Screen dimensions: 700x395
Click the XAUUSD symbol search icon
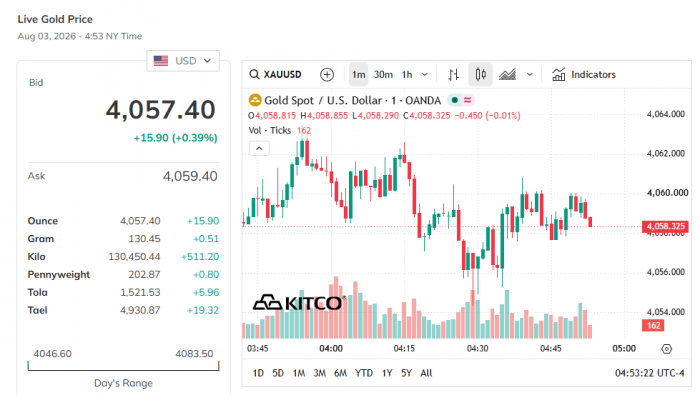click(254, 74)
